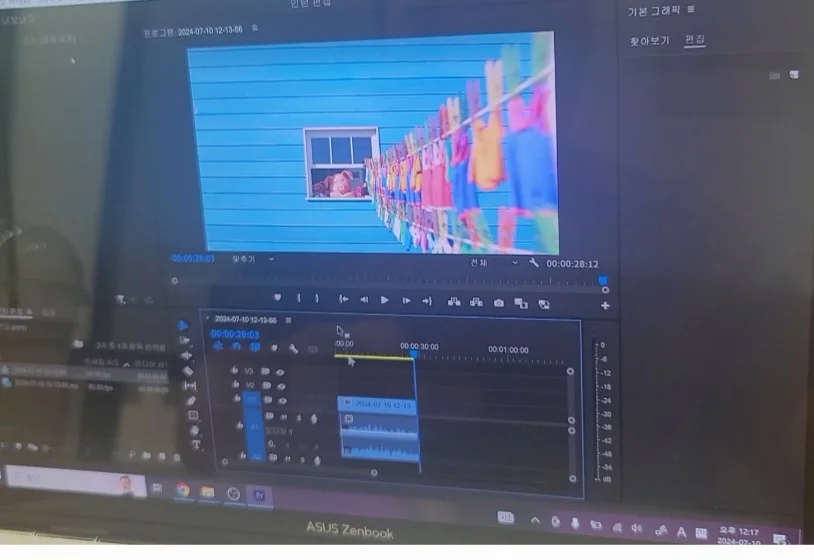The image size is (814, 560).
Task: Toggle V3 track output eye
Action: 280,372
